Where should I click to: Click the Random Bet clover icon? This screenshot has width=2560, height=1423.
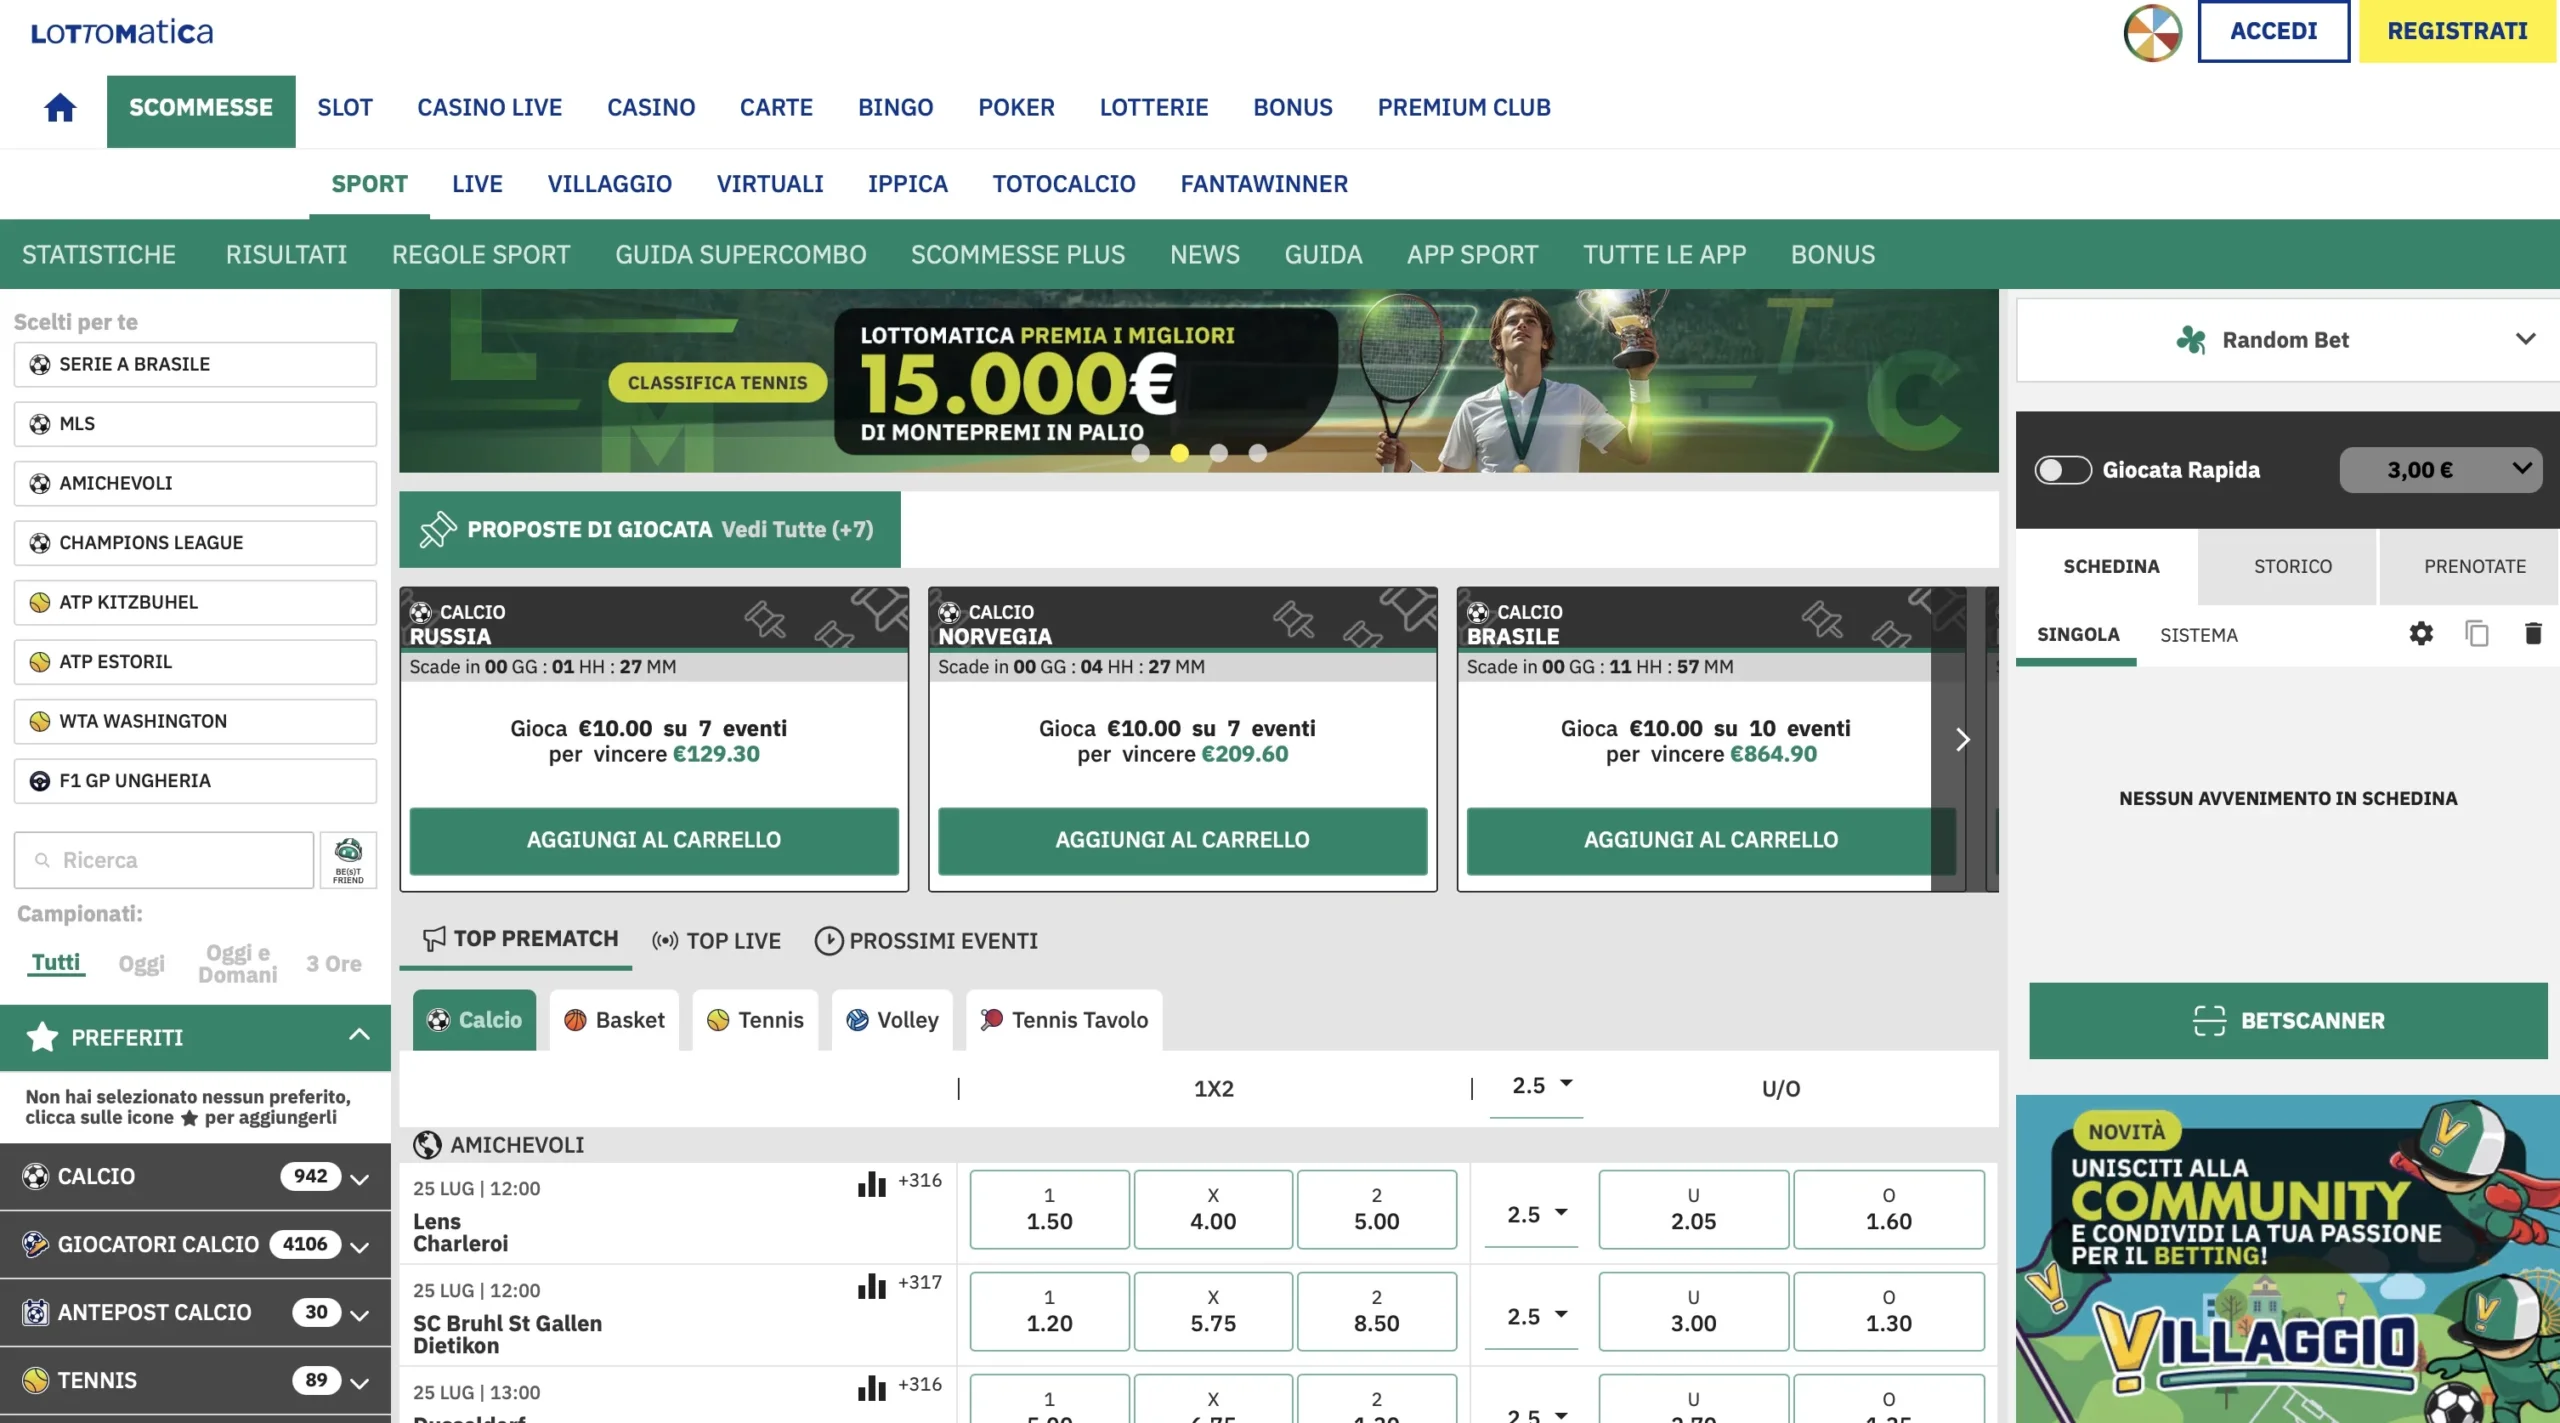pyautogui.click(x=2191, y=340)
